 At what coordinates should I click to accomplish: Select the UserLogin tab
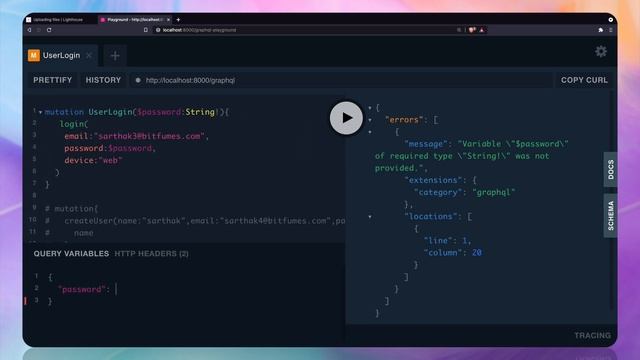coord(62,56)
